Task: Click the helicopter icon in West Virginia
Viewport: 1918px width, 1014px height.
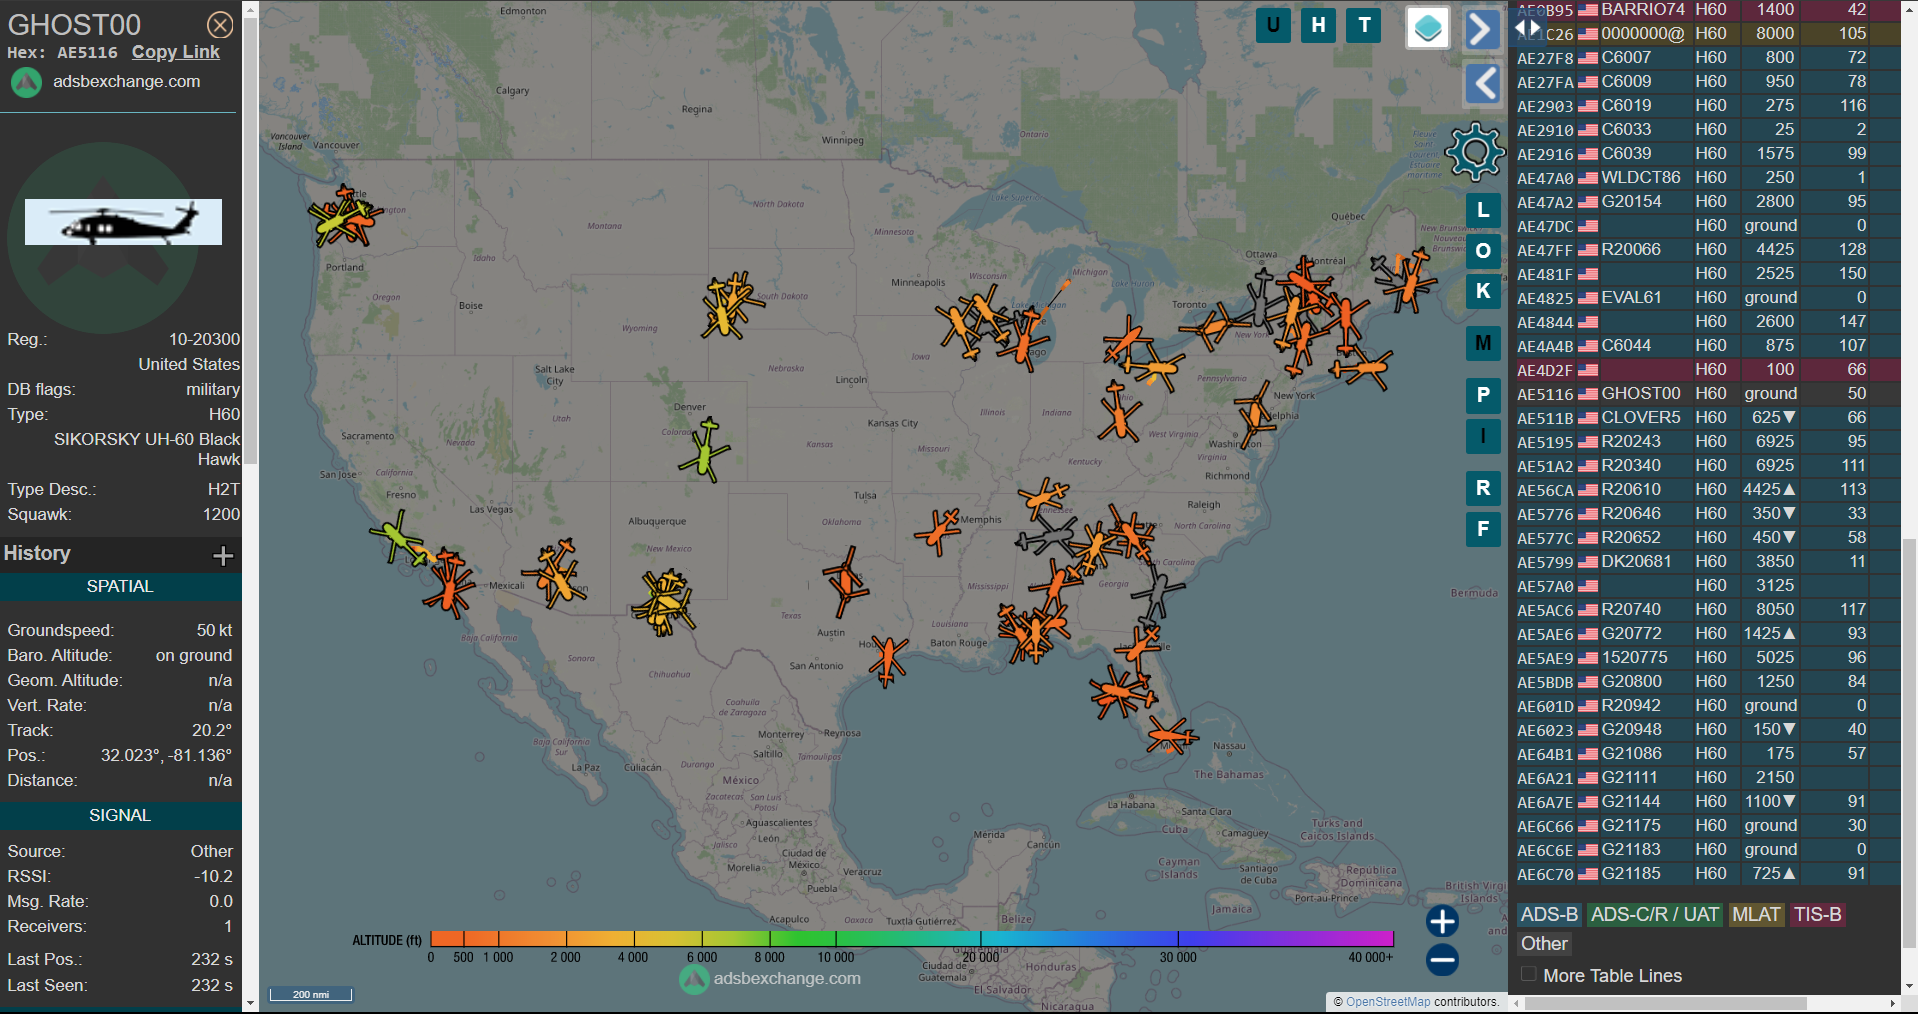Action: pos(1118,413)
